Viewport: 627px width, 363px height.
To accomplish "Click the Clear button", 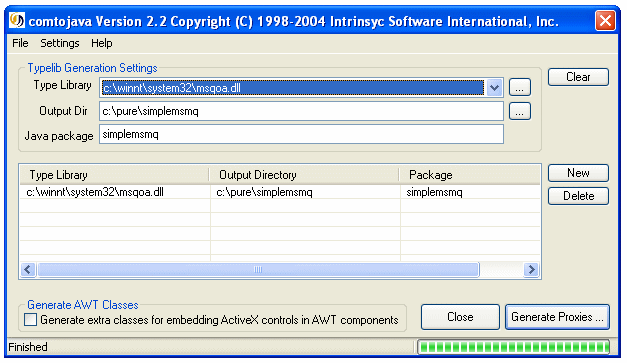I will tap(578, 77).
